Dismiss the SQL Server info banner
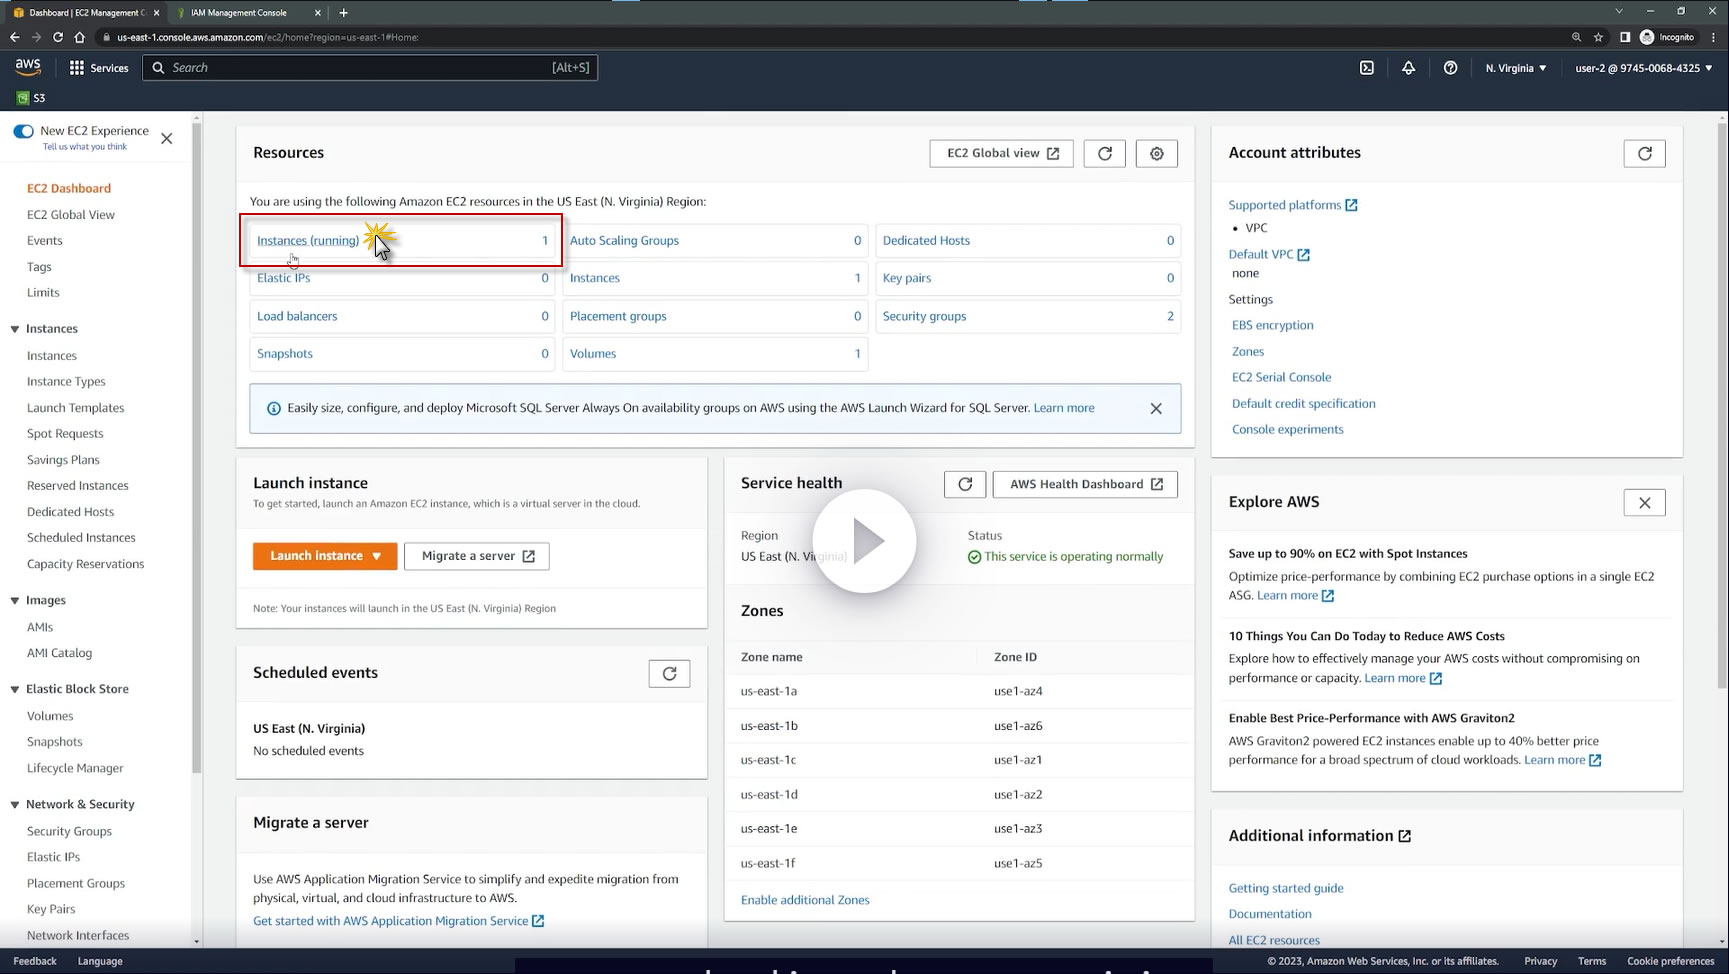1729x974 pixels. (1156, 408)
